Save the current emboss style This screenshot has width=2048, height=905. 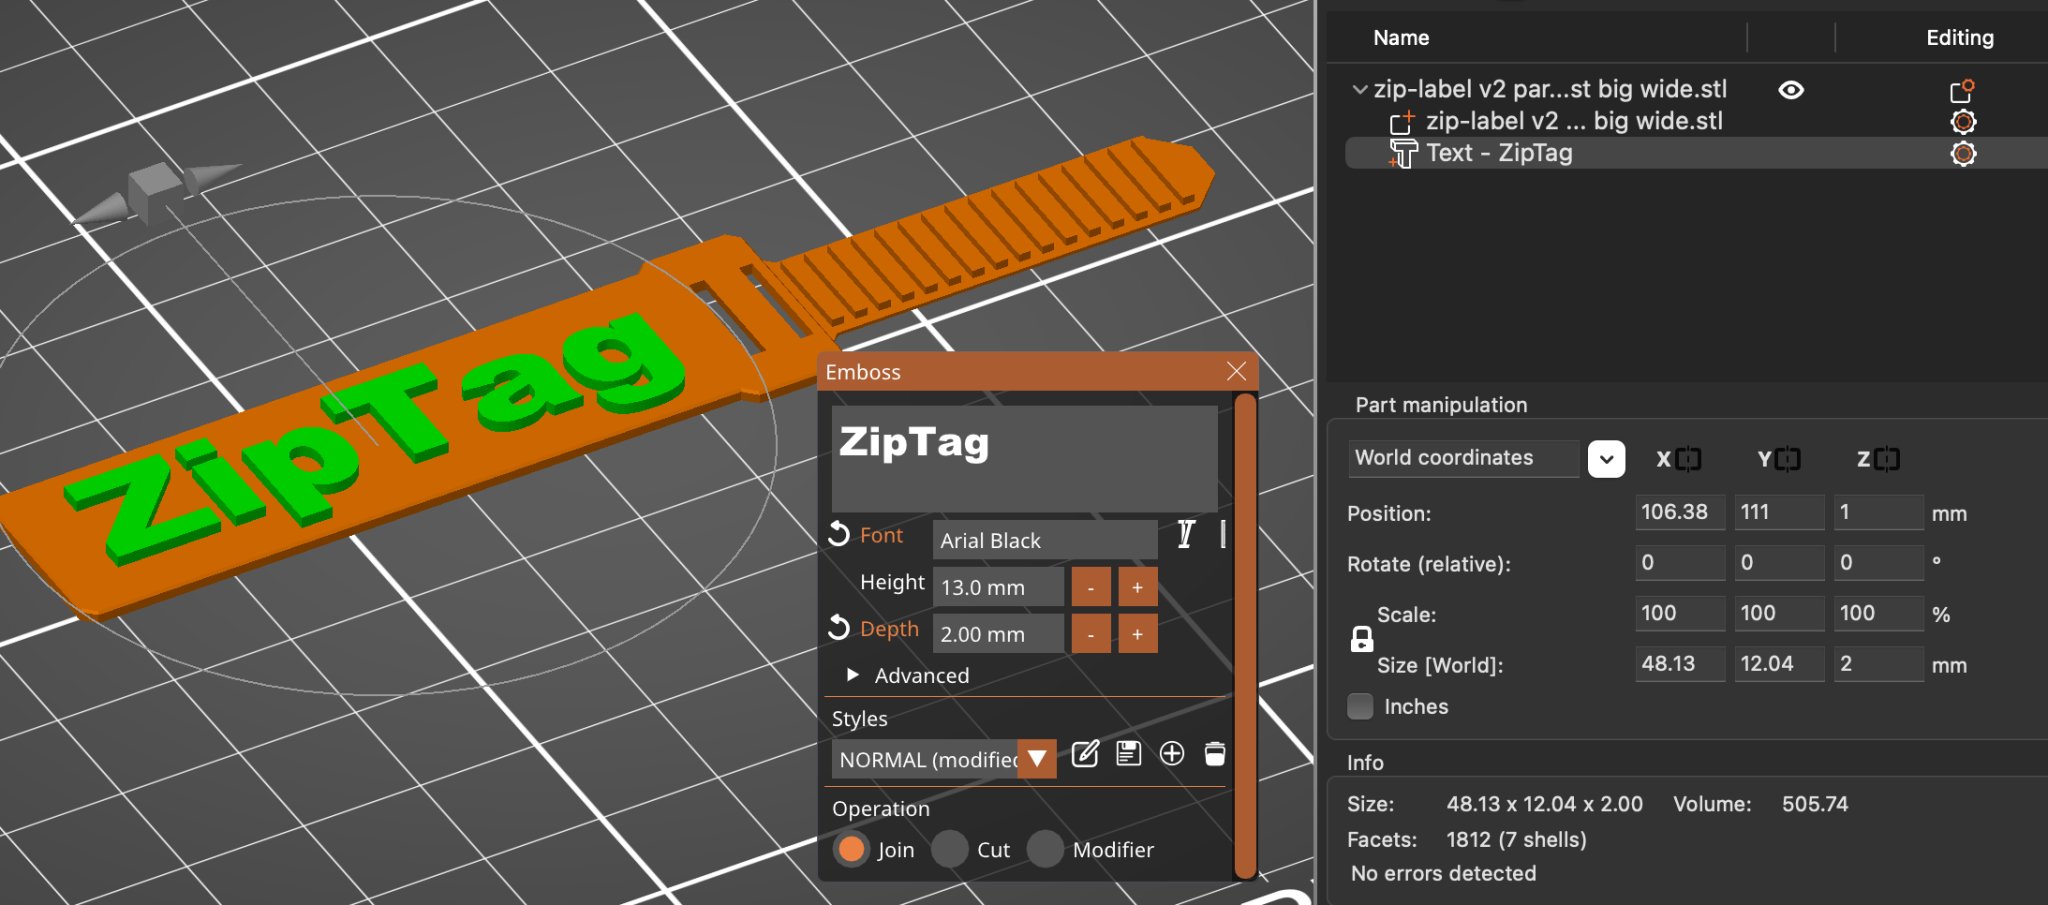(x=1129, y=754)
